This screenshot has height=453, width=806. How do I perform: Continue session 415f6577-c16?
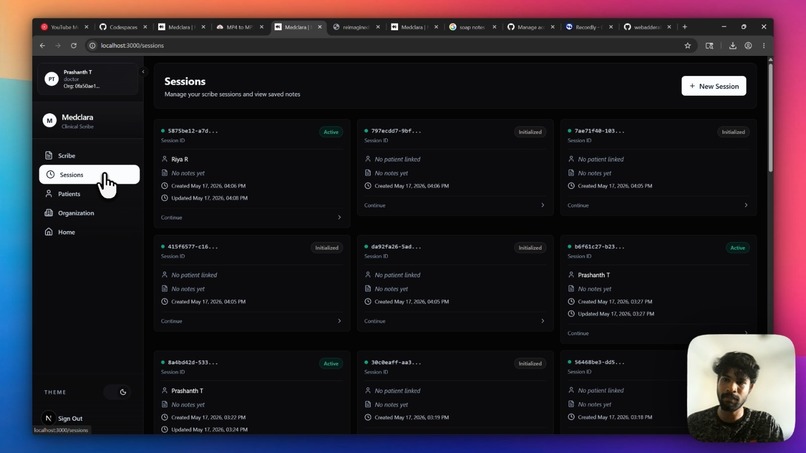click(172, 321)
